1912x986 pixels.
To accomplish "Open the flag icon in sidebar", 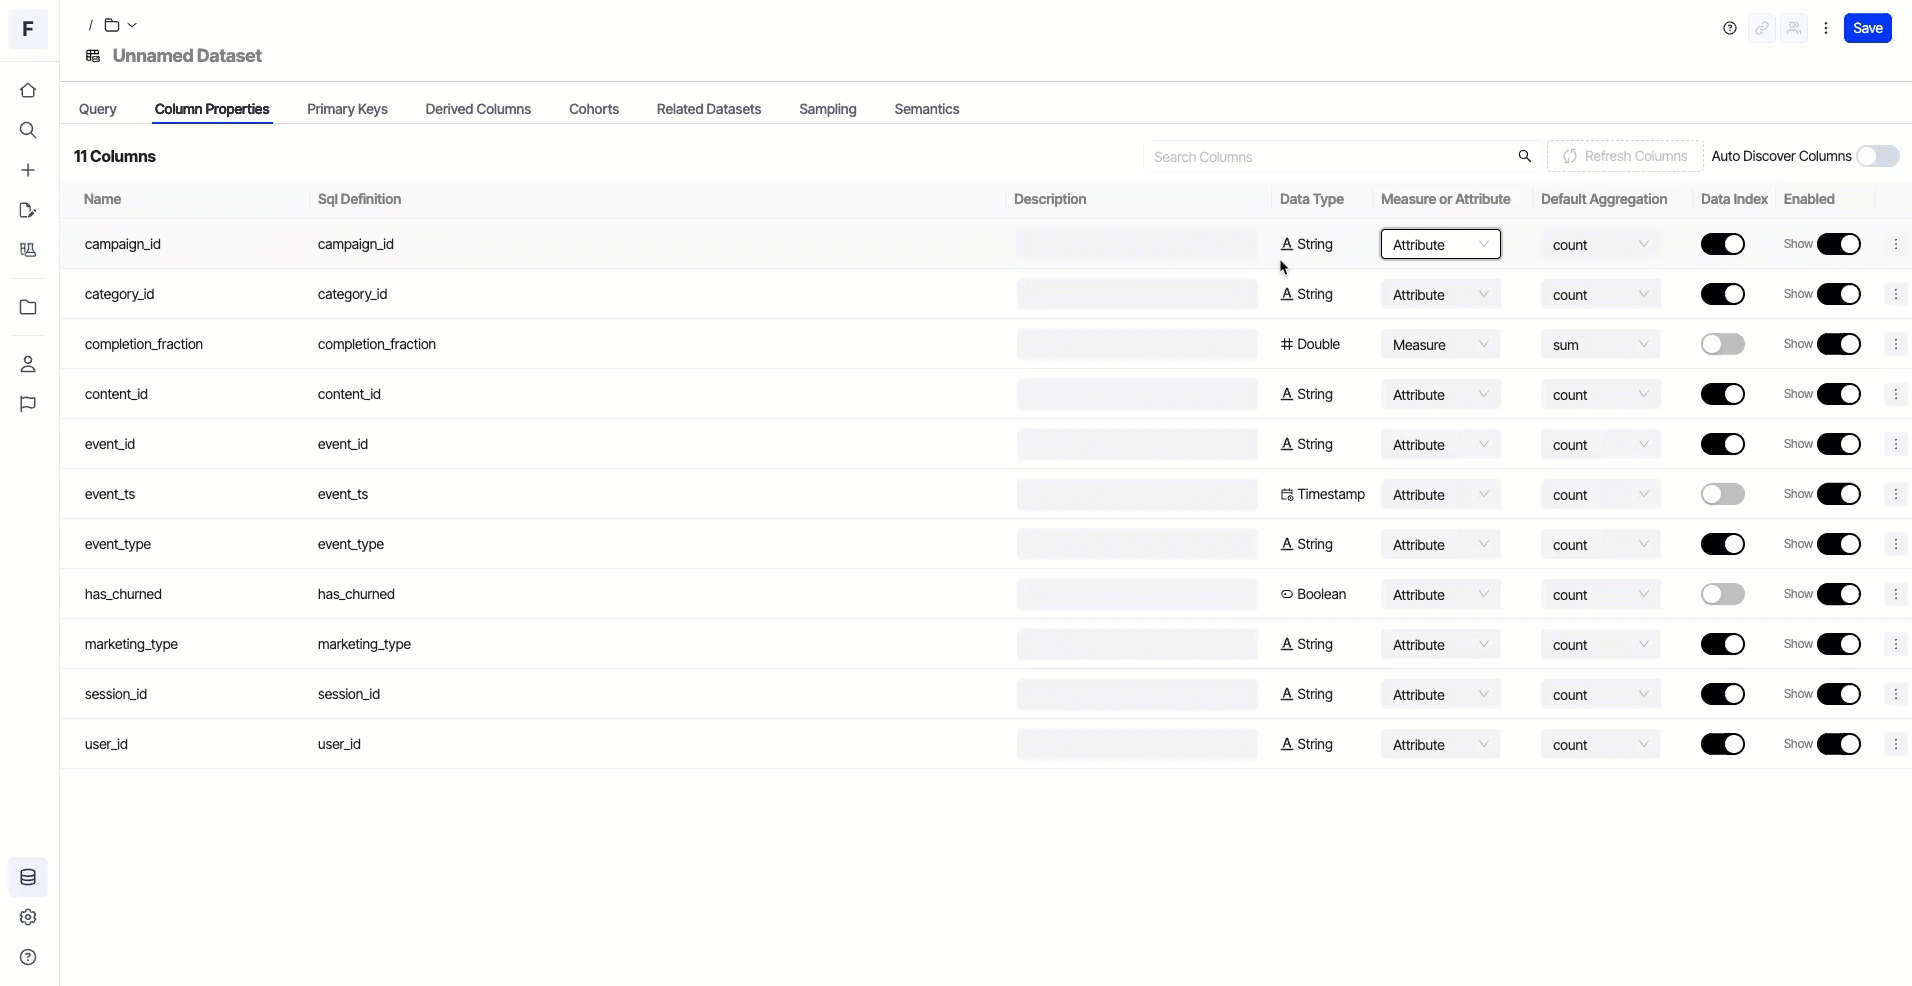I will [x=28, y=404].
